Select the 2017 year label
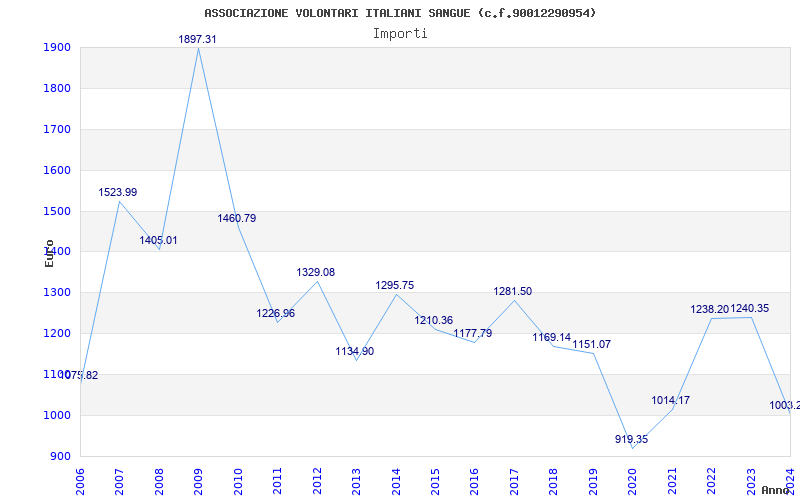Image resolution: width=800 pixels, height=500 pixels. coord(514,482)
